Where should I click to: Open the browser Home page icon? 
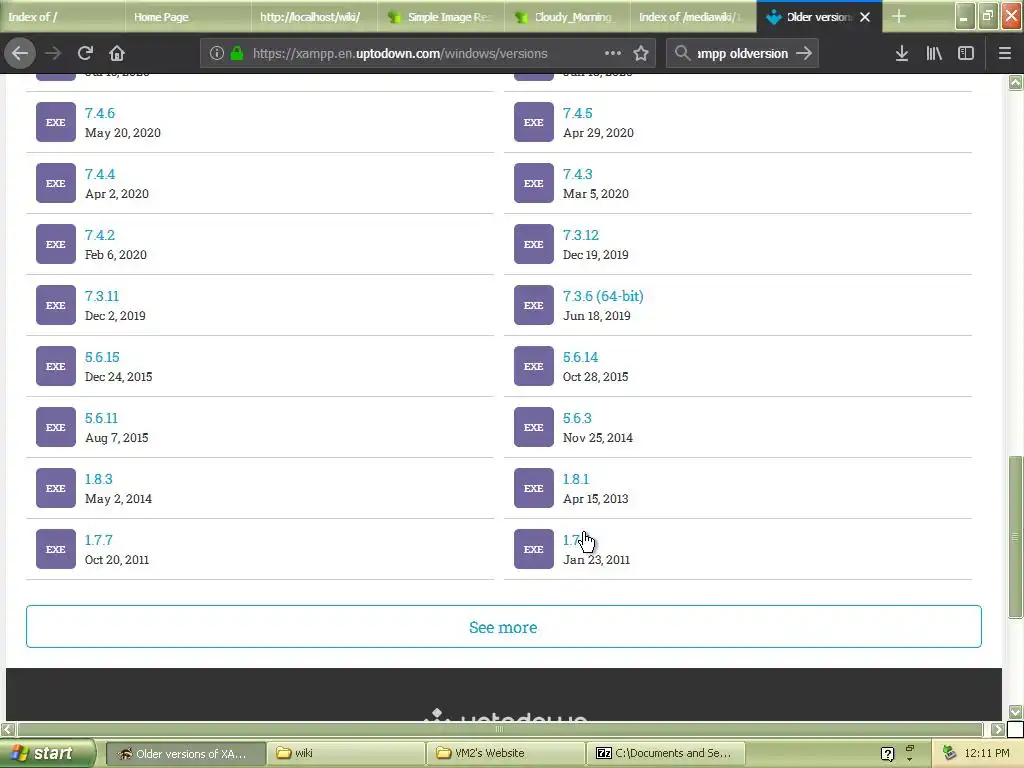click(x=117, y=53)
